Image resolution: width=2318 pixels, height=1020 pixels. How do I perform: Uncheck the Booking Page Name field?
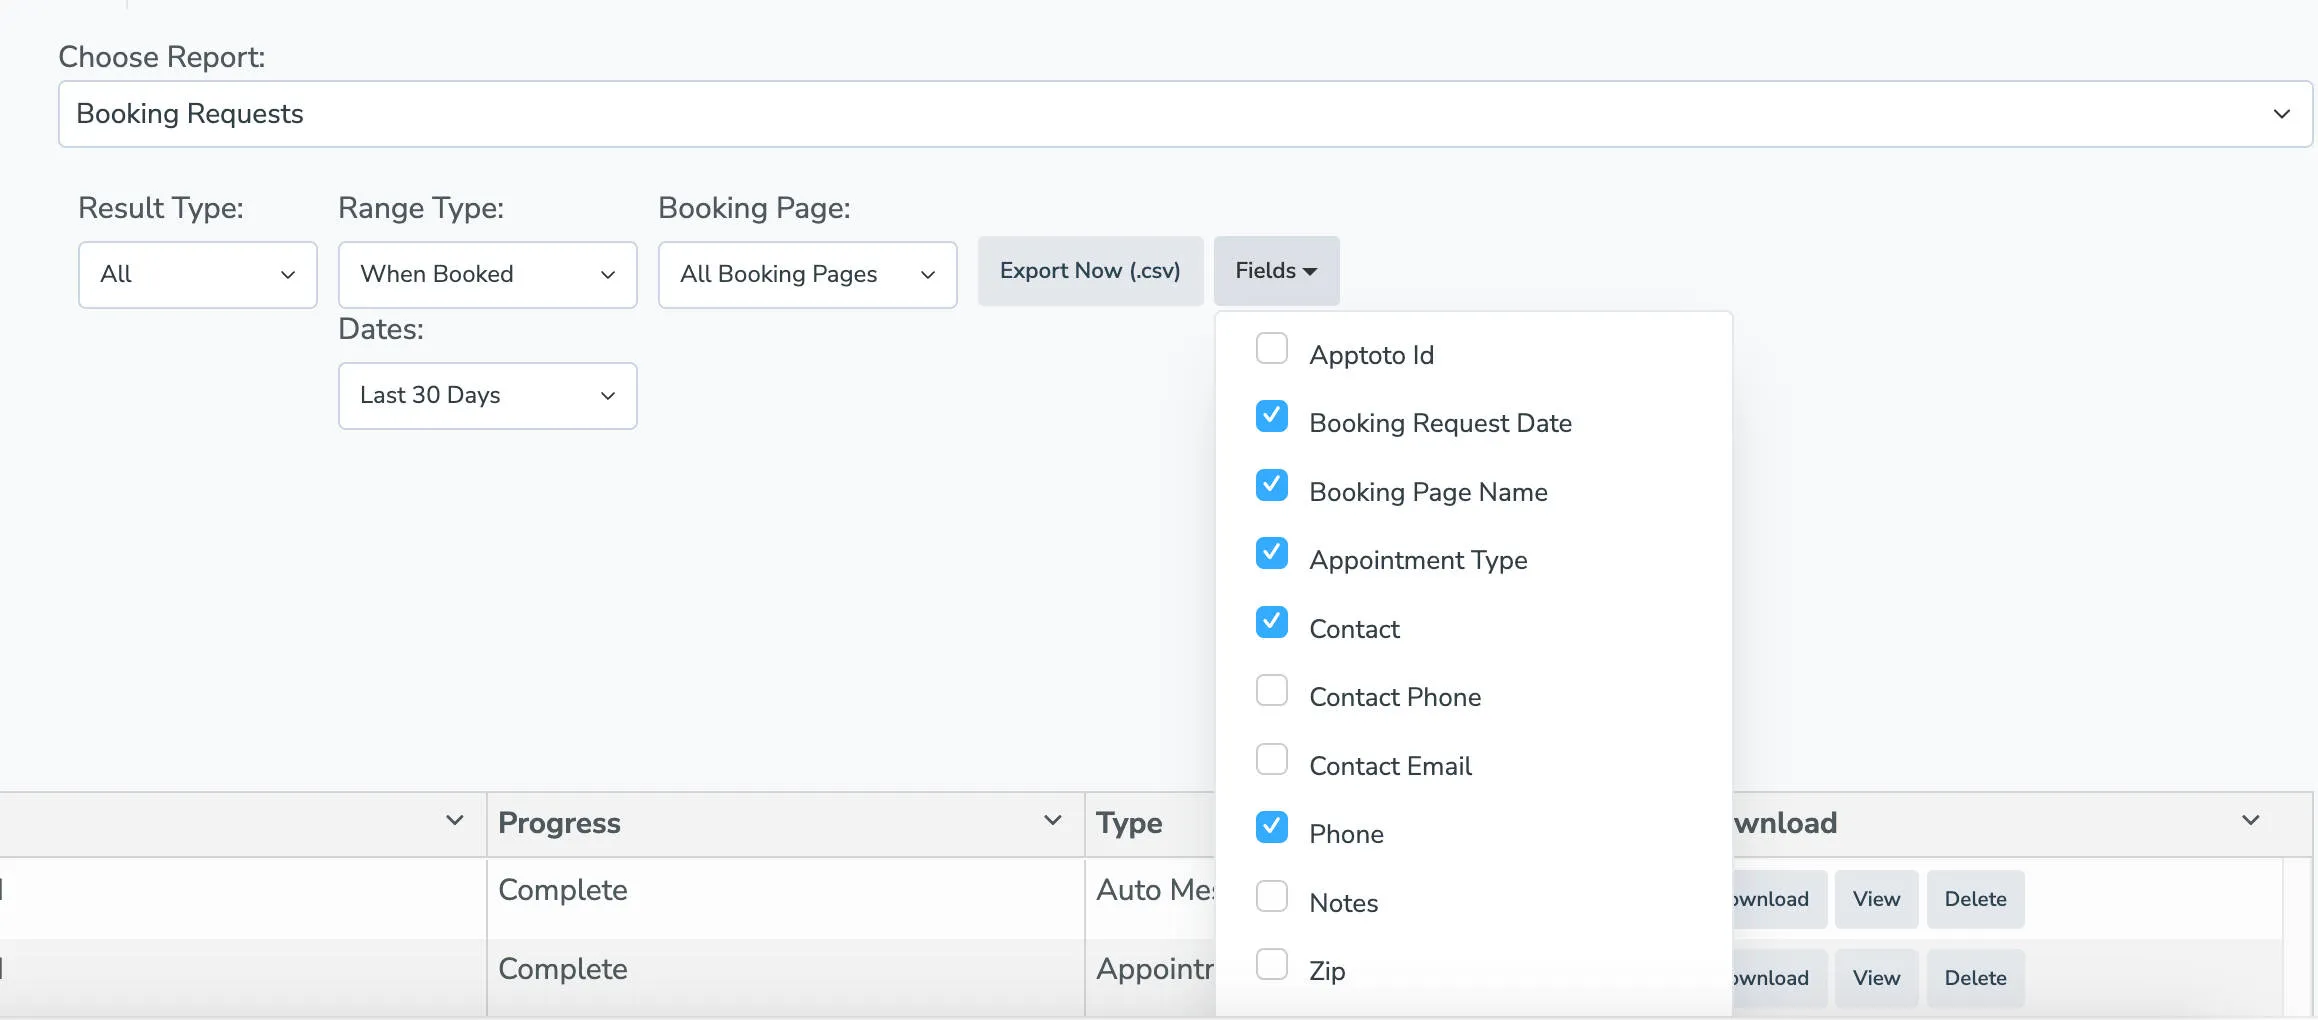coord(1271,485)
